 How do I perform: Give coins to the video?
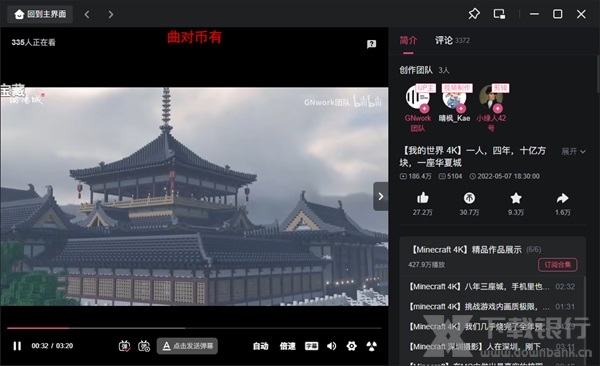(469, 198)
